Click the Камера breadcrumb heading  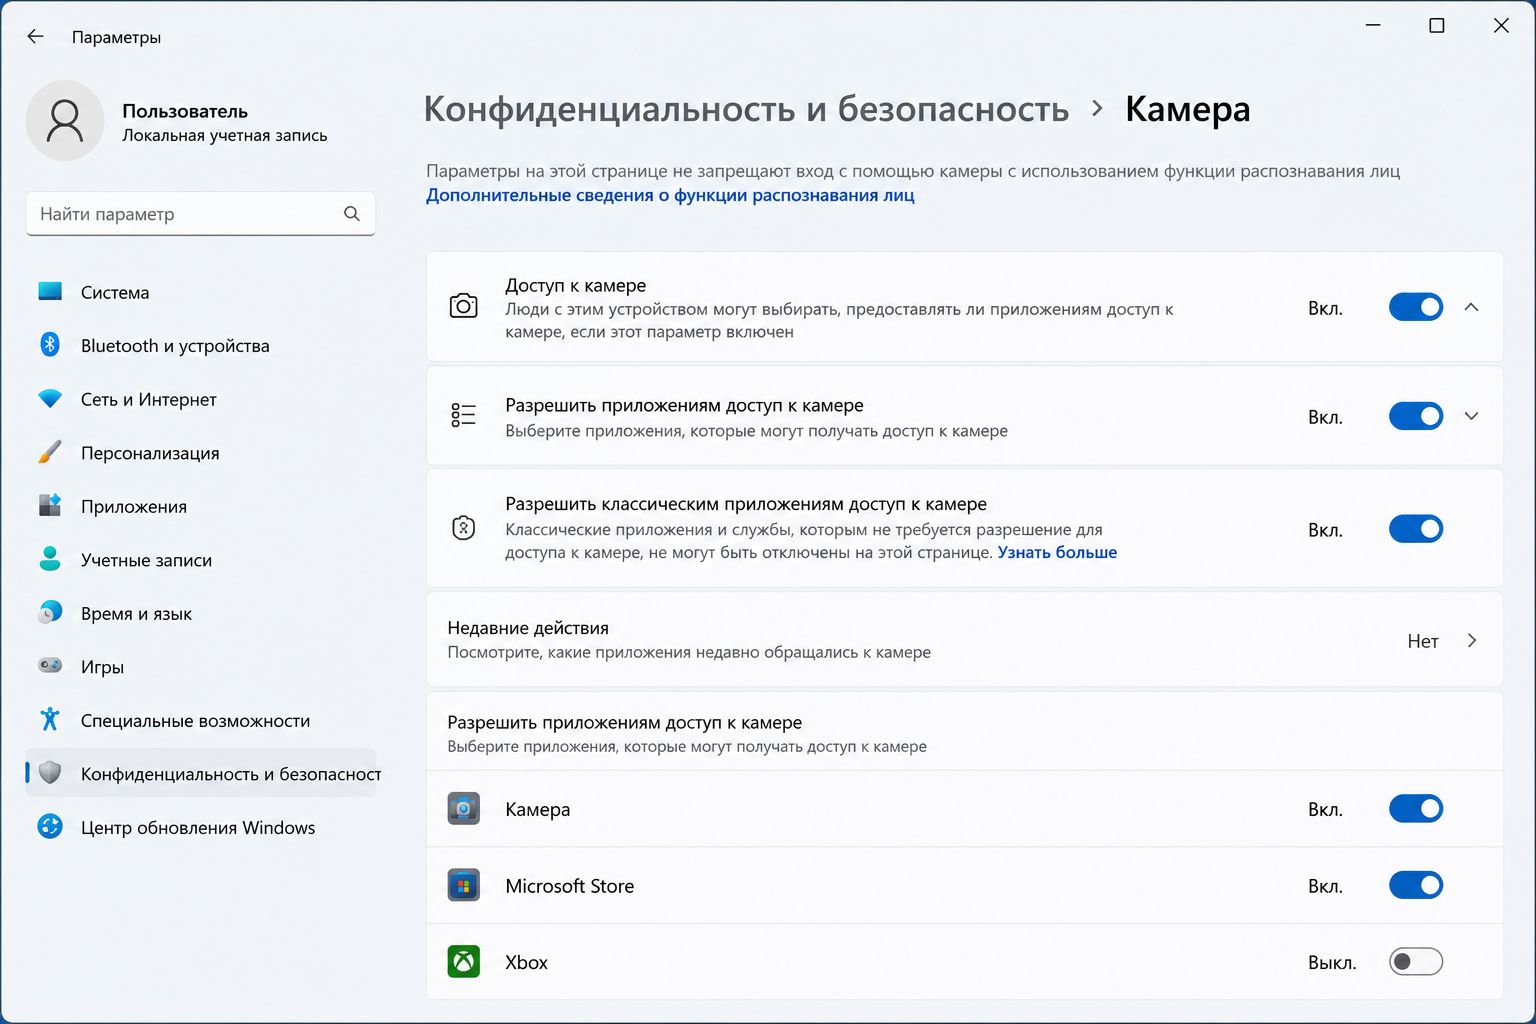(x=1187, y=109)
